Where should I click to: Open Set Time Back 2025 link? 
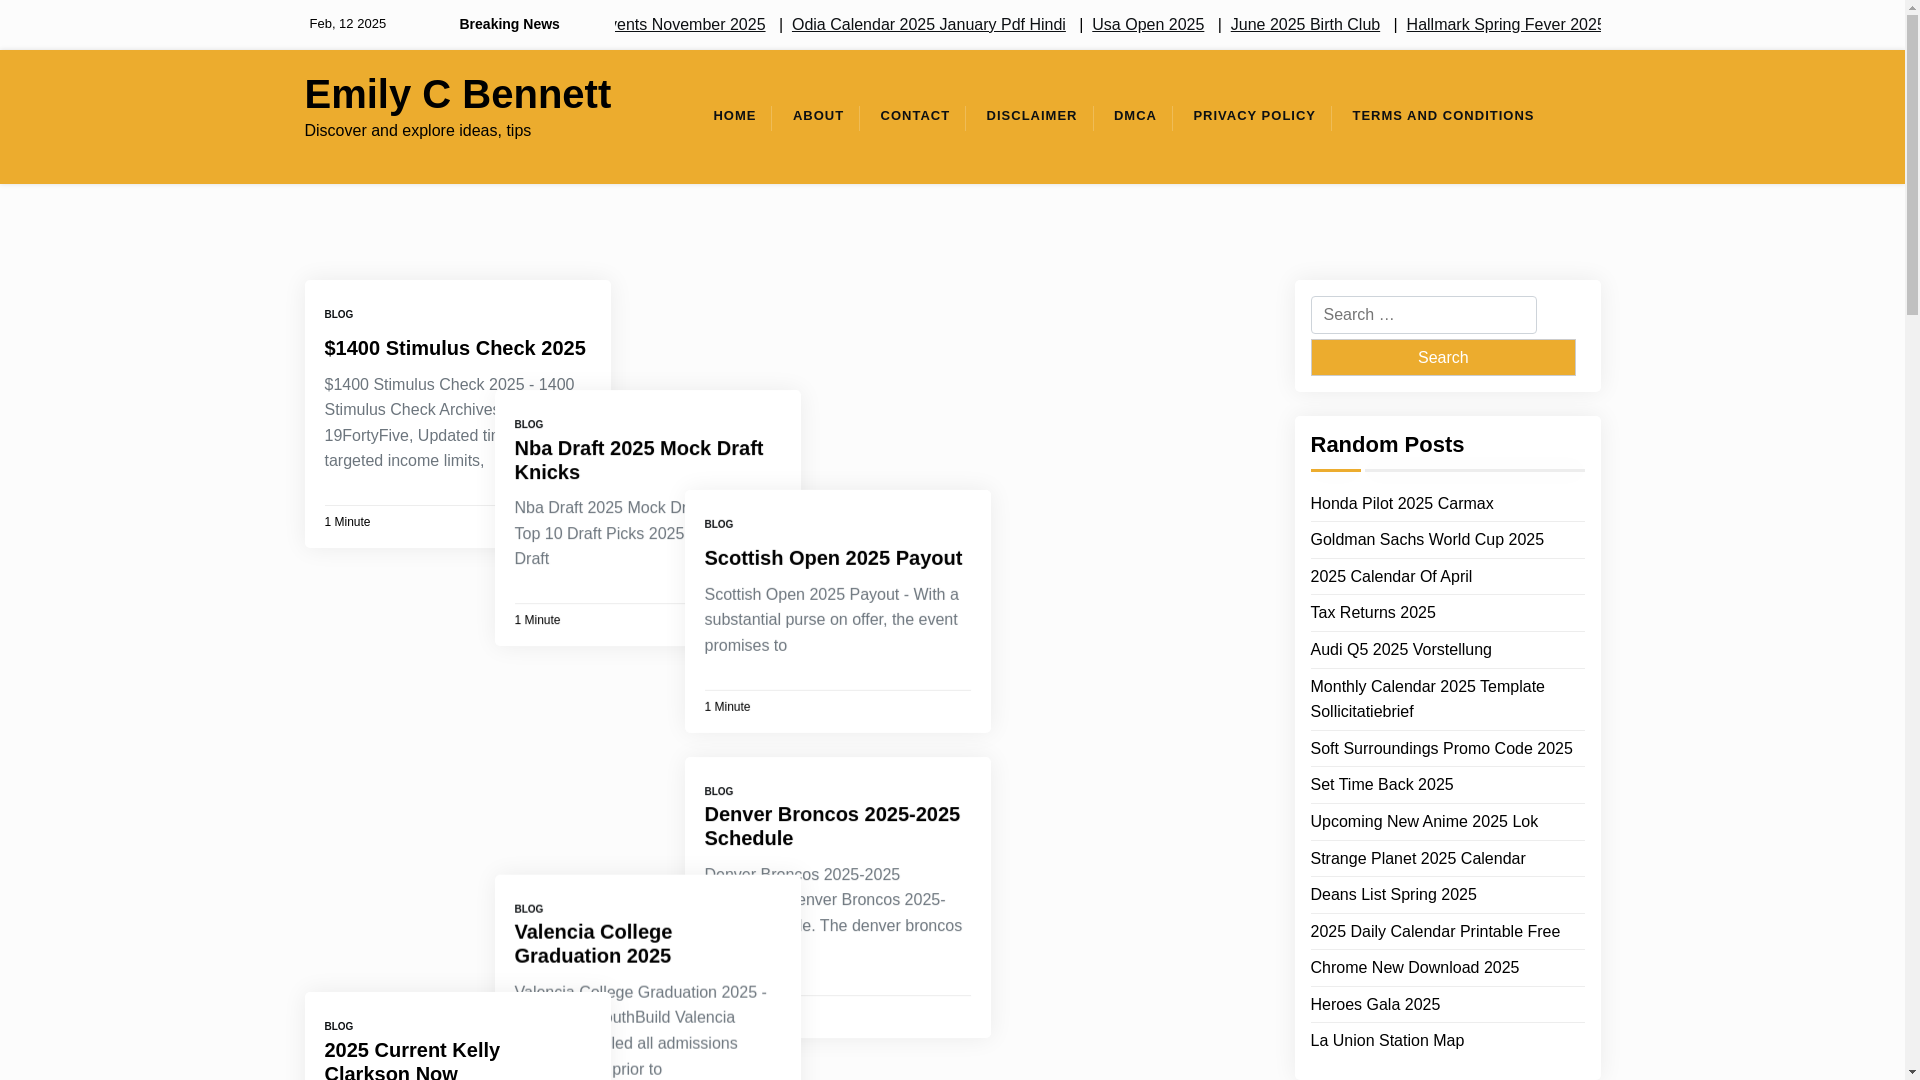pyautogui.click(x=1381, y=785)
